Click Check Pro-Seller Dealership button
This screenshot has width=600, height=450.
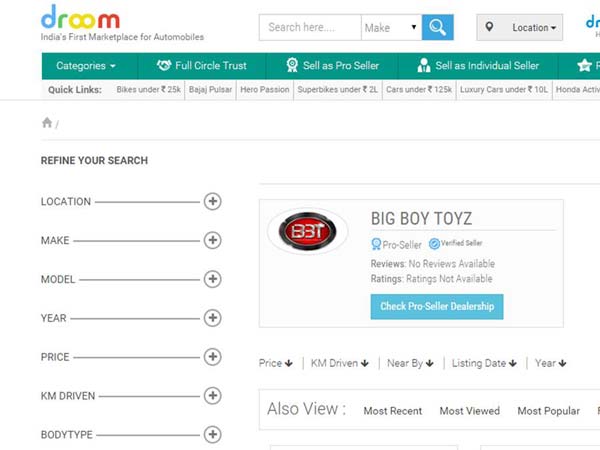[x=437, y=306]
